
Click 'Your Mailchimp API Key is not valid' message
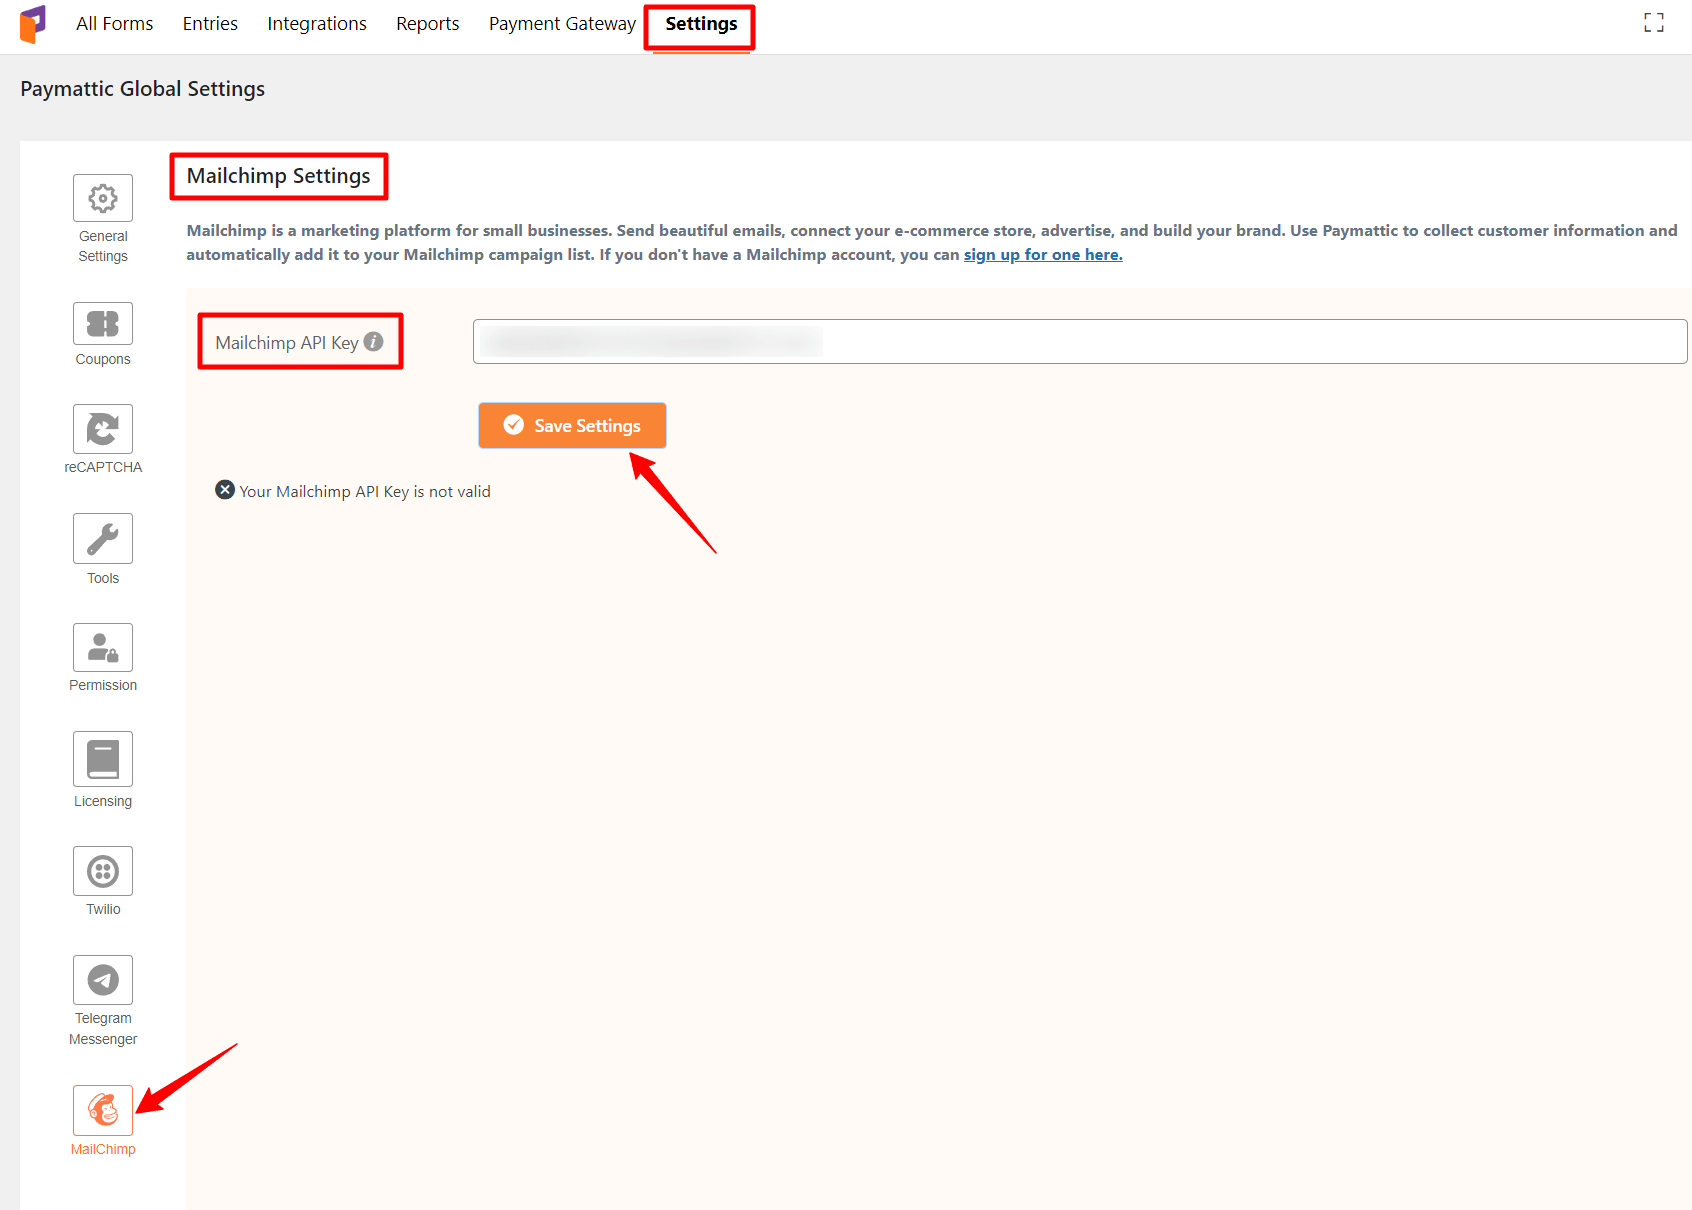point(365,491)
